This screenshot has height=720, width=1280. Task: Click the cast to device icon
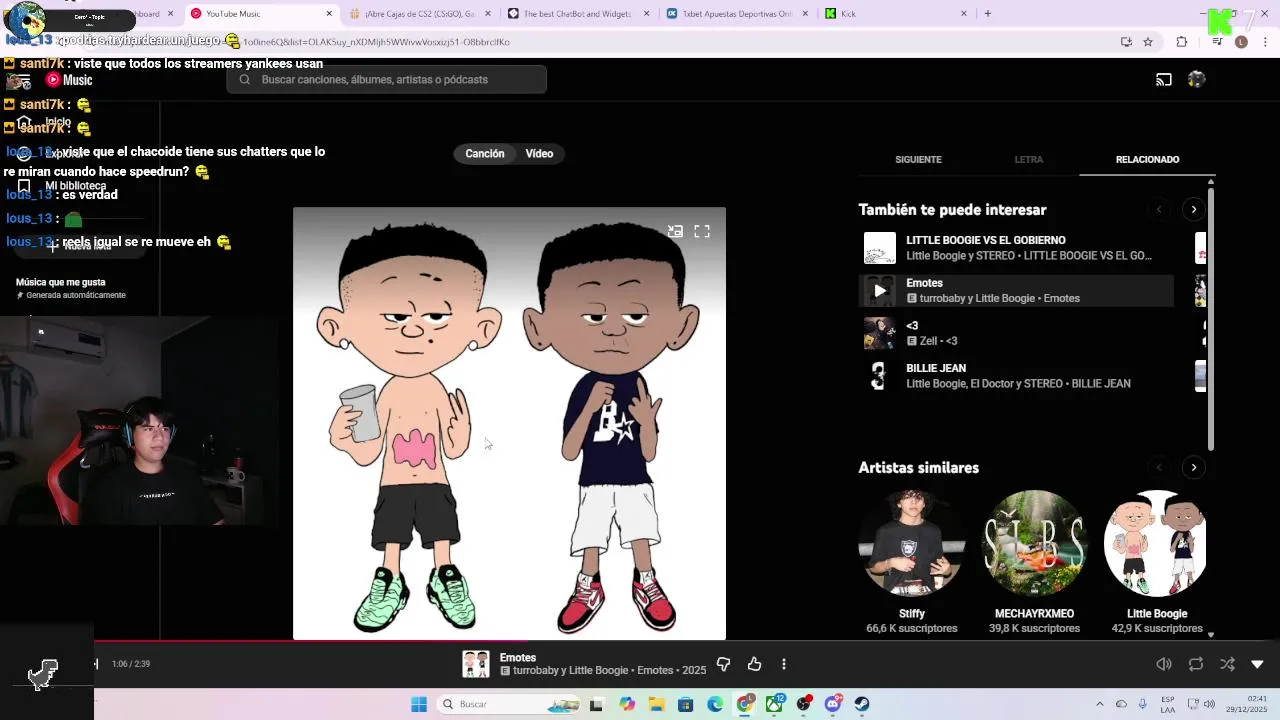pyautogui.click(x=1164, y=80)
